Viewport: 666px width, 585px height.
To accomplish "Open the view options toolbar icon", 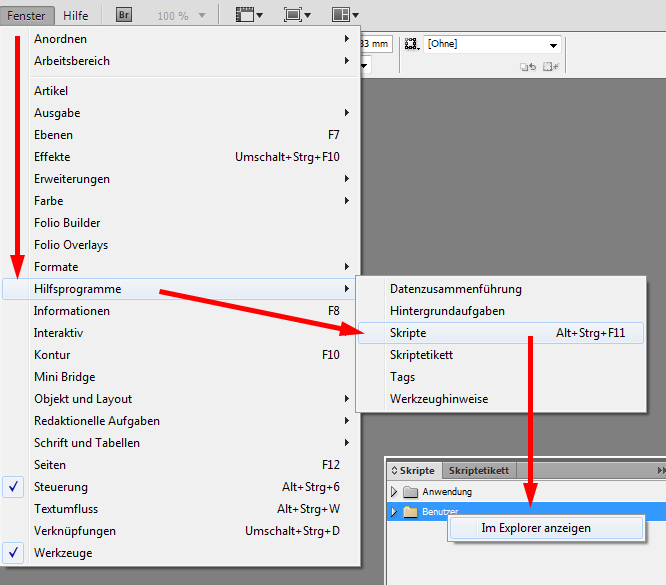I will [x=249, y=15].
